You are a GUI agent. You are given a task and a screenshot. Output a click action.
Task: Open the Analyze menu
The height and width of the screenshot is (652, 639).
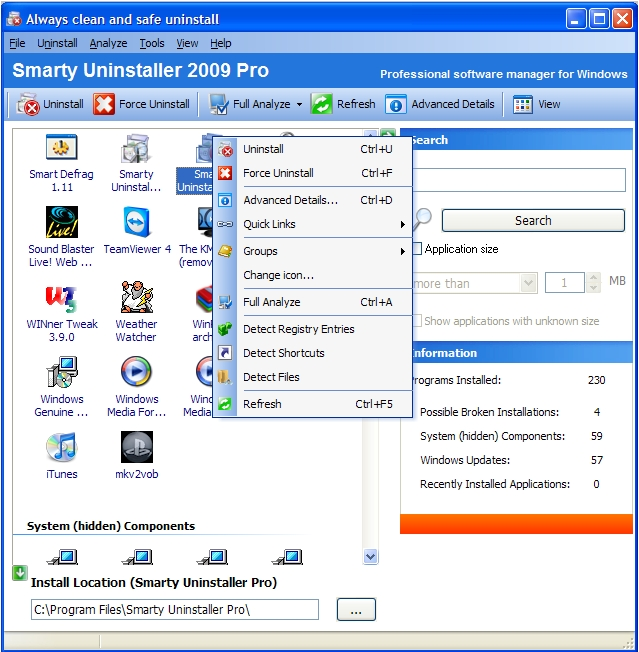click(x=108, y=43)
